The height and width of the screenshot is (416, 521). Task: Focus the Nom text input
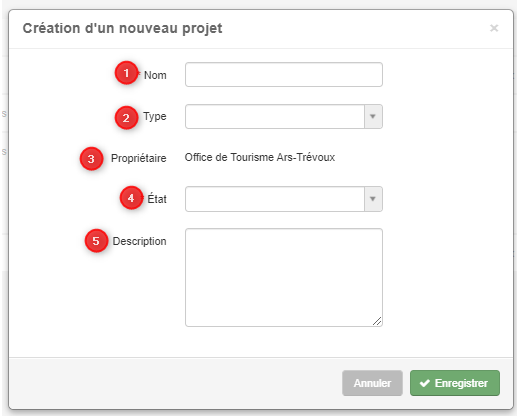point(284,75)
